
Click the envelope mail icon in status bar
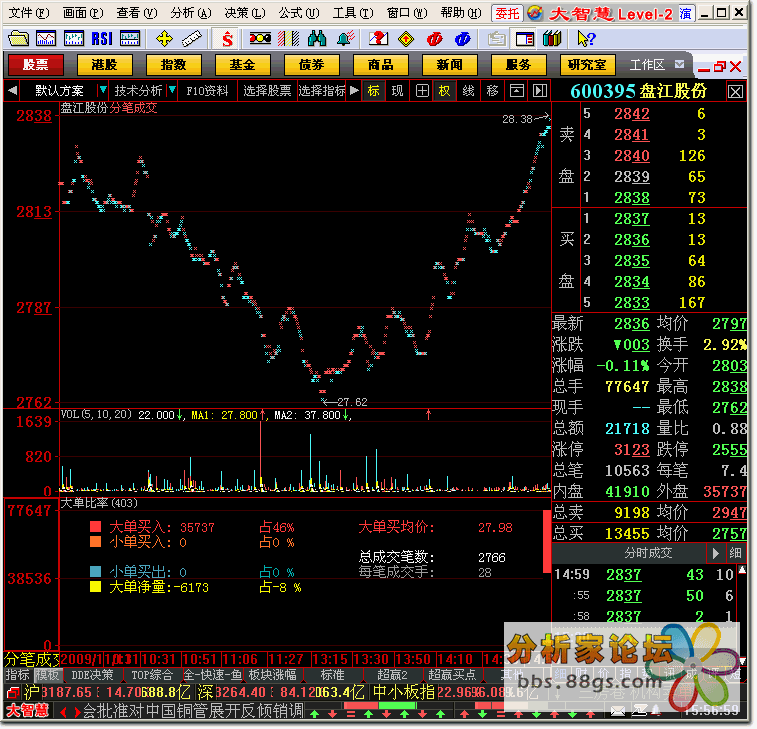click(x=617, y=712)
